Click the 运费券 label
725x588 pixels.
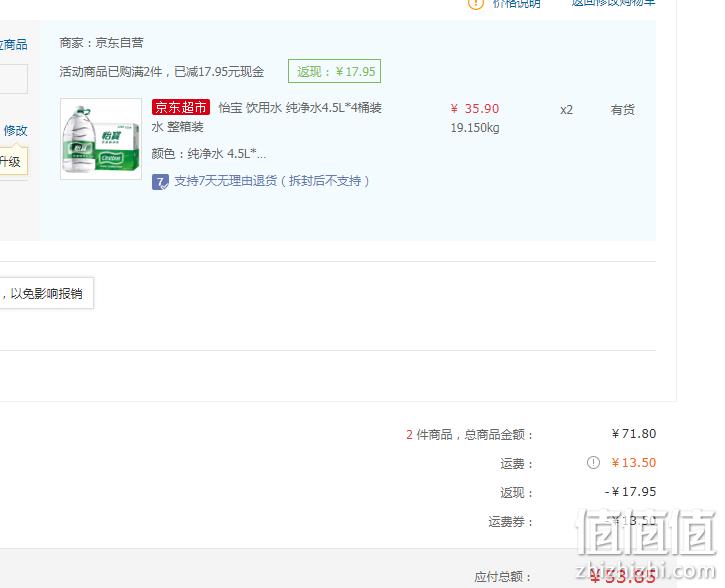[510, 521]
